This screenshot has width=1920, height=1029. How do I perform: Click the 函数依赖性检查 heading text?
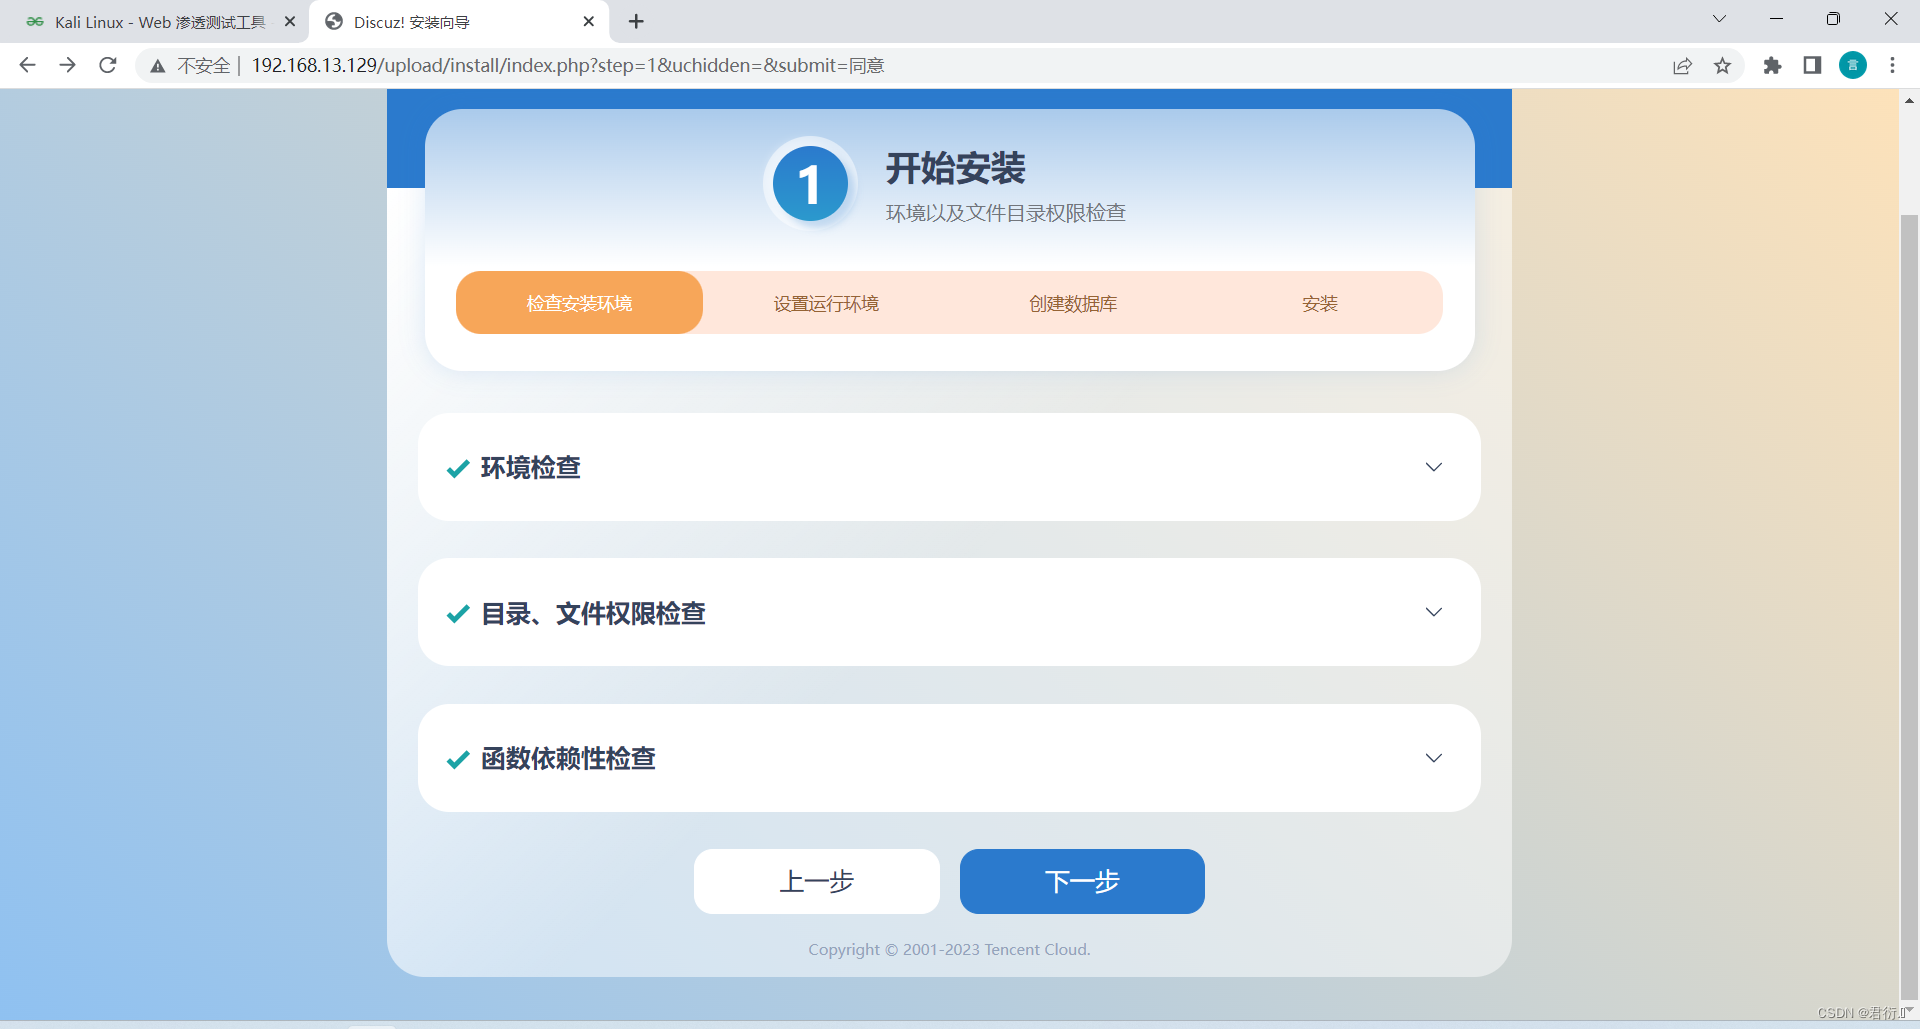(568, 759)
